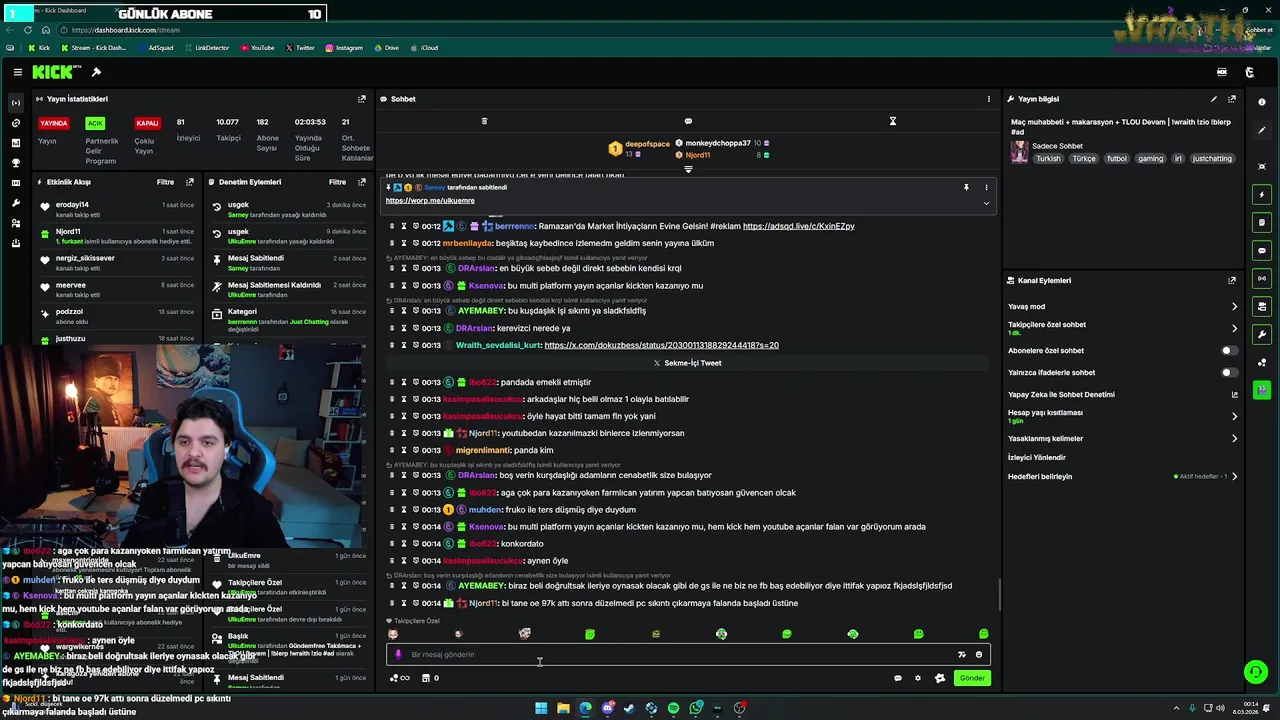1280x720 pixels.
Task: Click the green clapperboard icon on right sidebar
Action: [1262, 390]
